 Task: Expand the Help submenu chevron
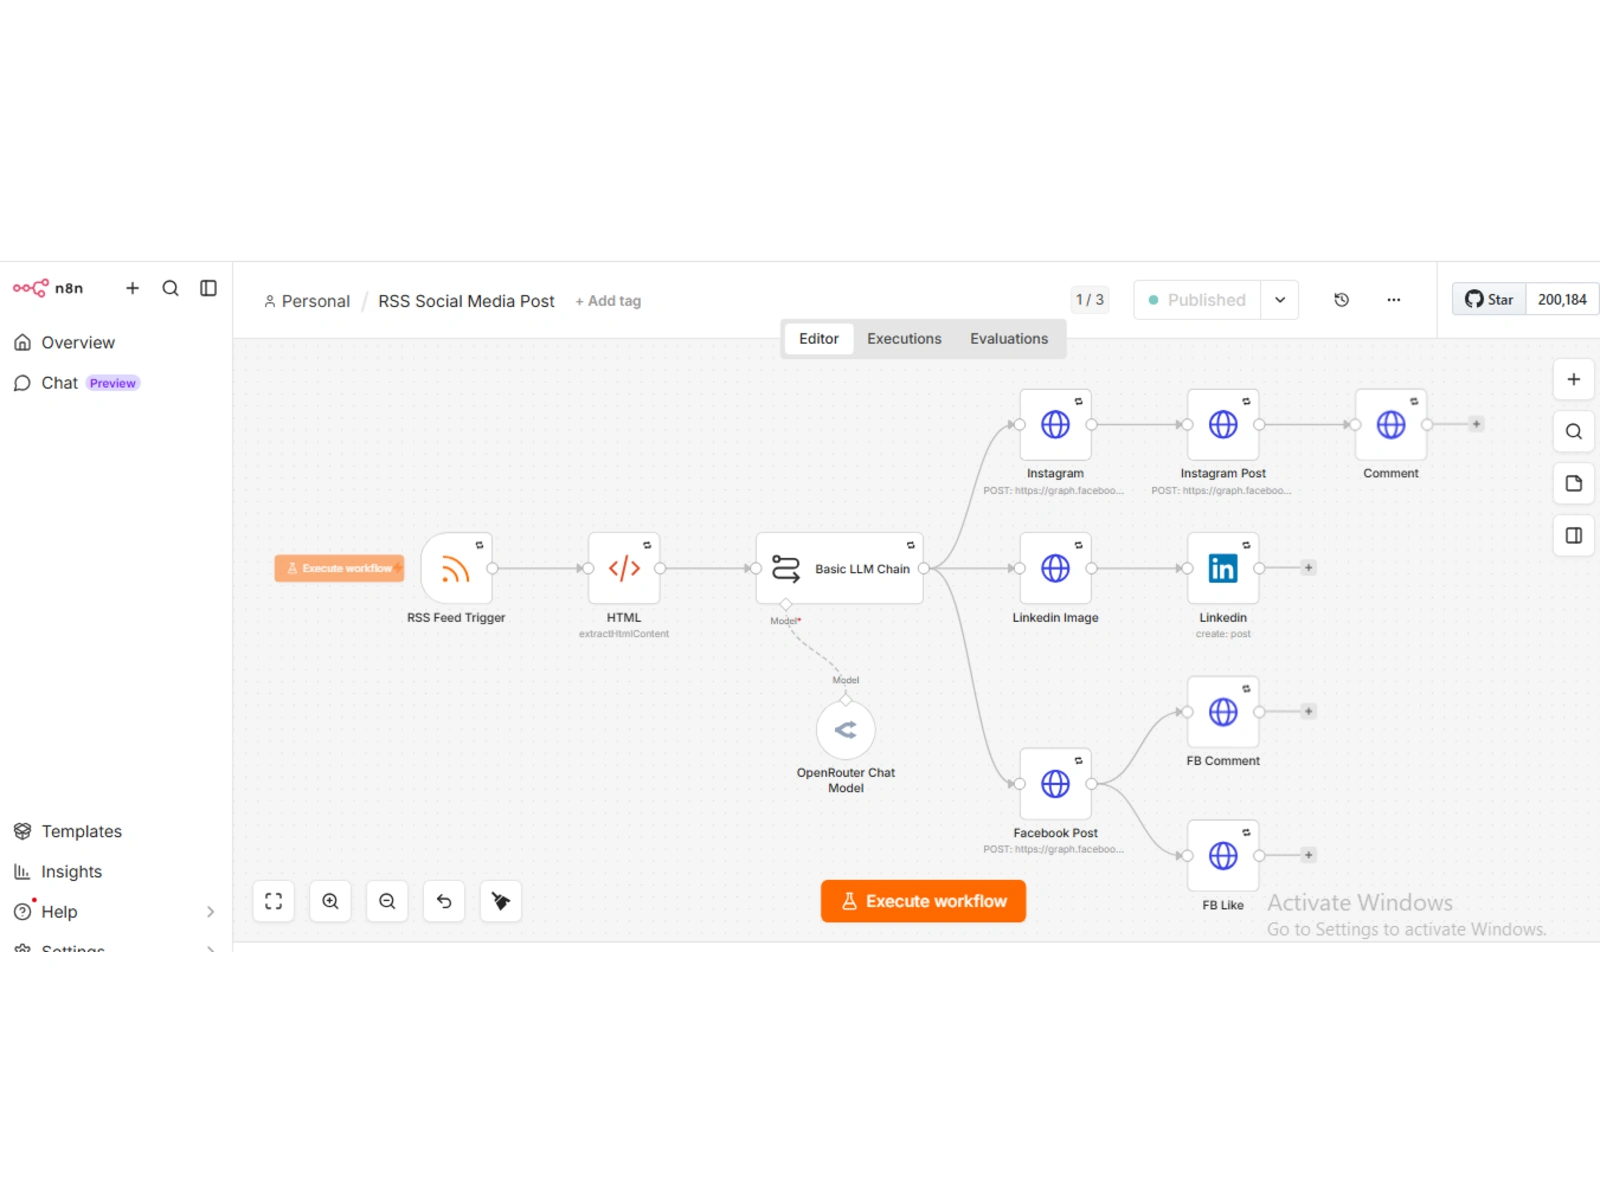pyautogui.click(x=210, y=912)
